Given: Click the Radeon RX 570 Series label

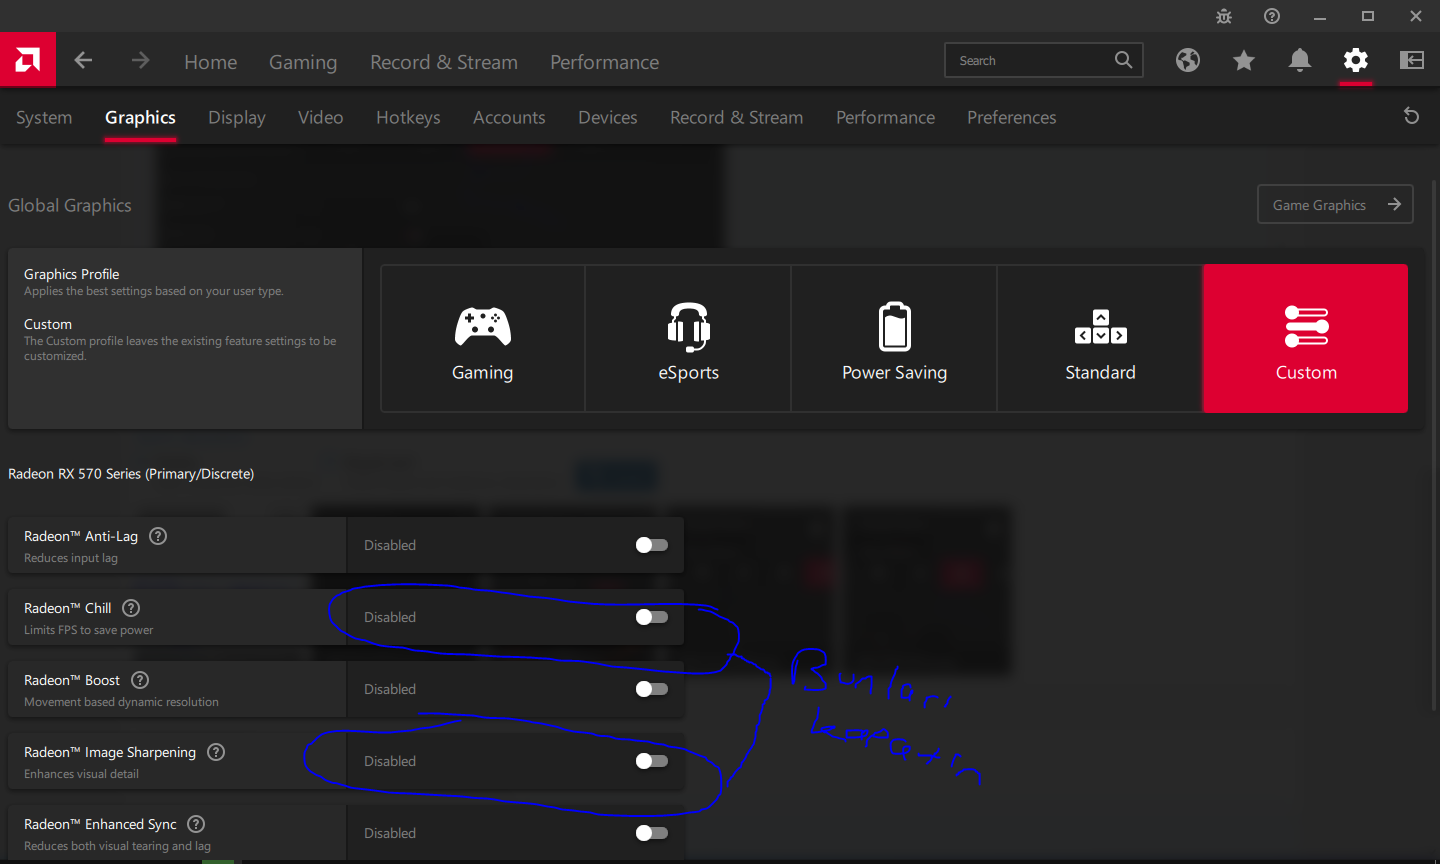Looking at the screenshot, I should coord(131,474).
